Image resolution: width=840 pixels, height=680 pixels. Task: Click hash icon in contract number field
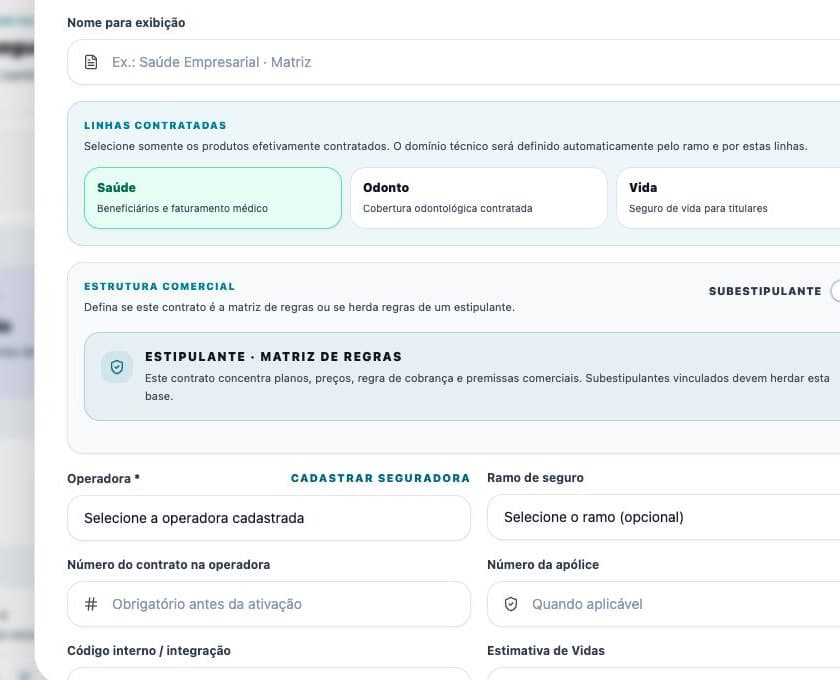(91, 604)
